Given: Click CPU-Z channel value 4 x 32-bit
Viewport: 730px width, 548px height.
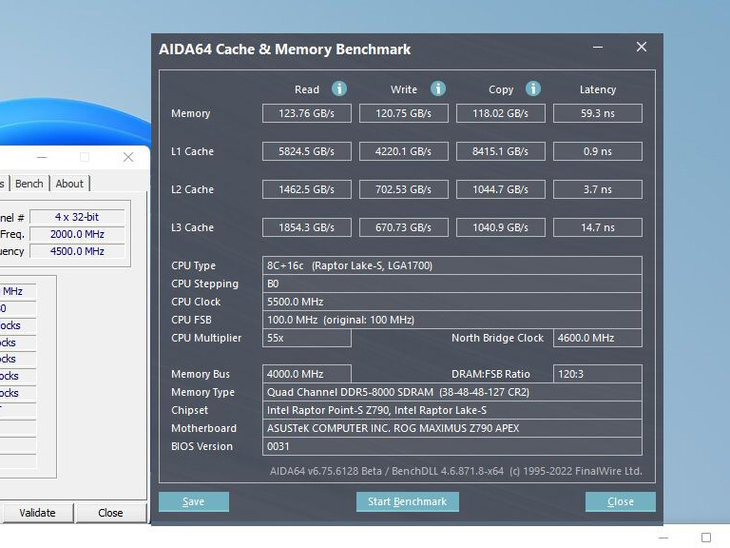Looking at the screenshot, I should coord(77,217).
